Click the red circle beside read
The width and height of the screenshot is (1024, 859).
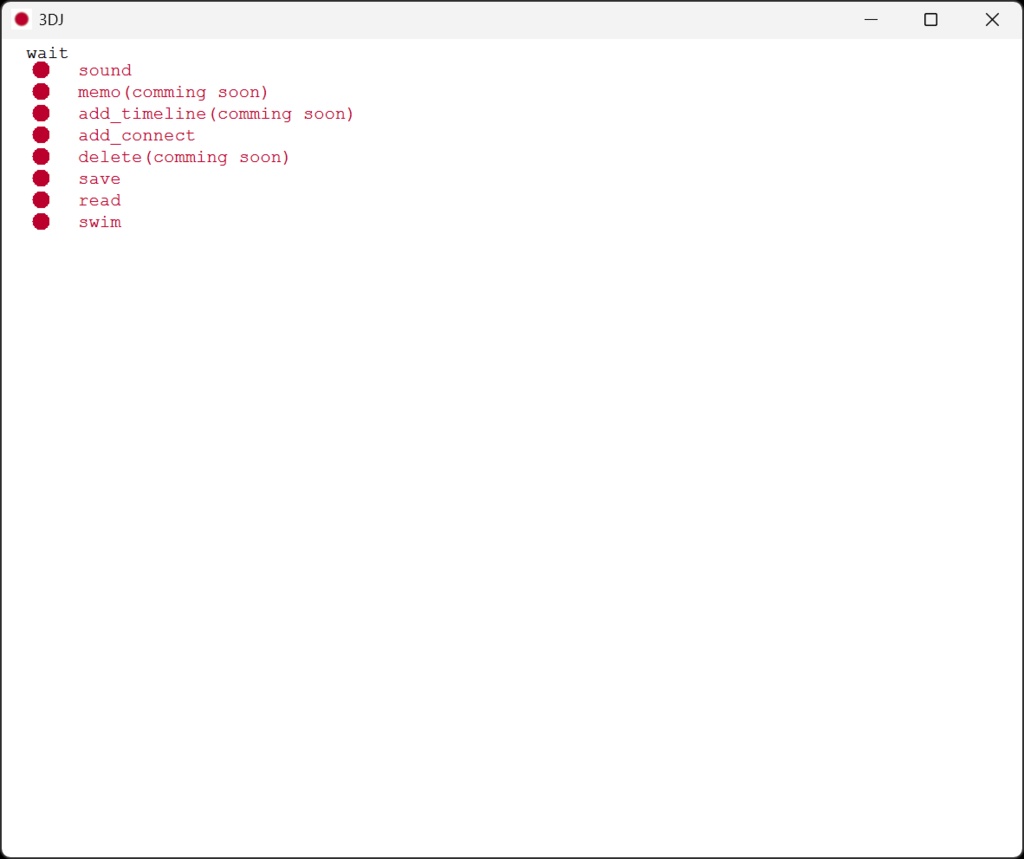41,199
